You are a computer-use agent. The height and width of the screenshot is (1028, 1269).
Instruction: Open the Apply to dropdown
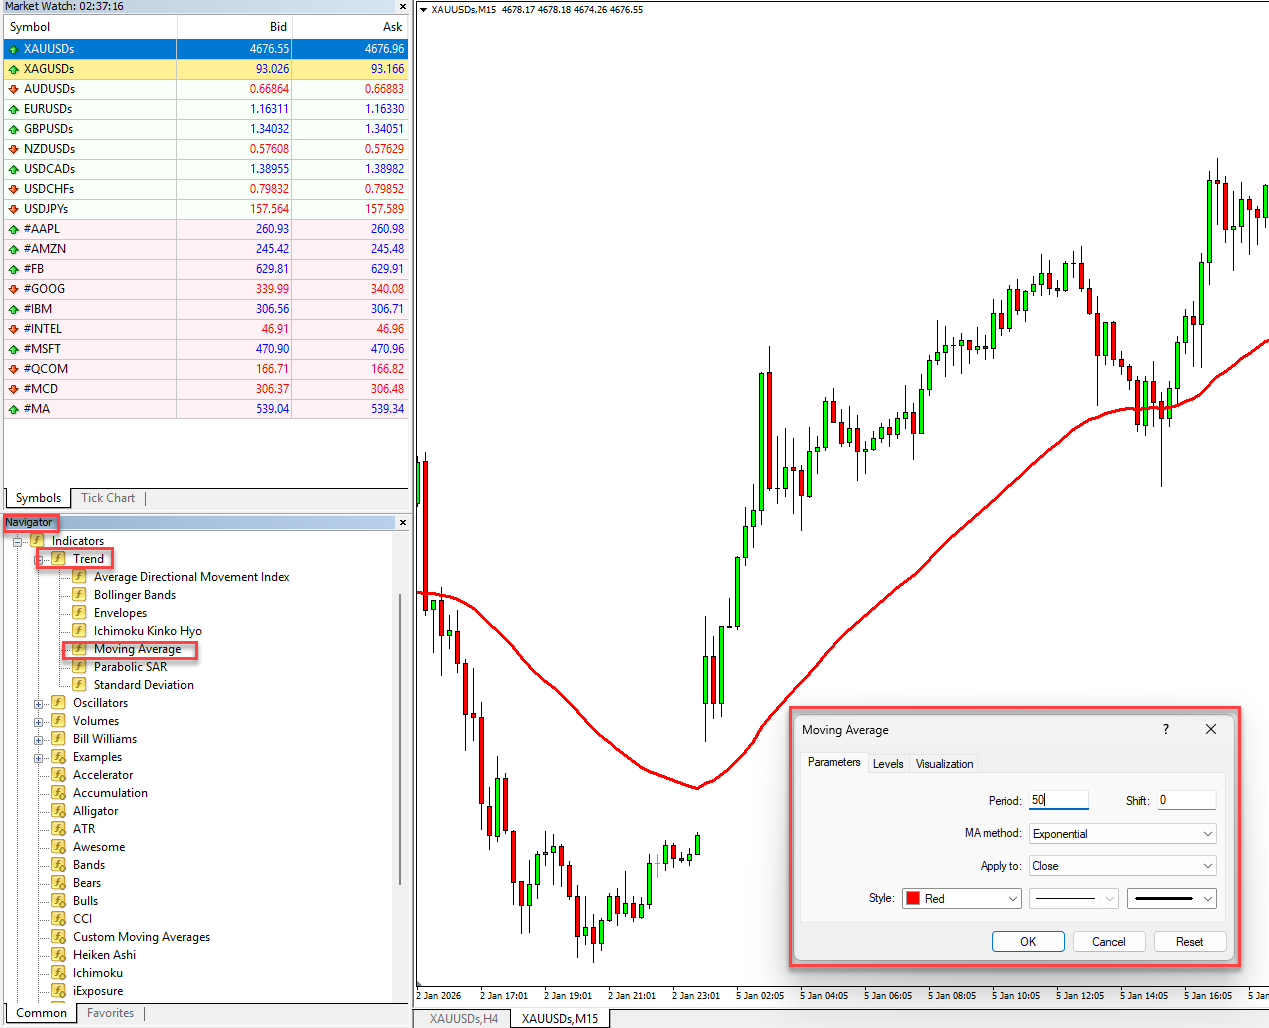click(x=1123, y=866)
